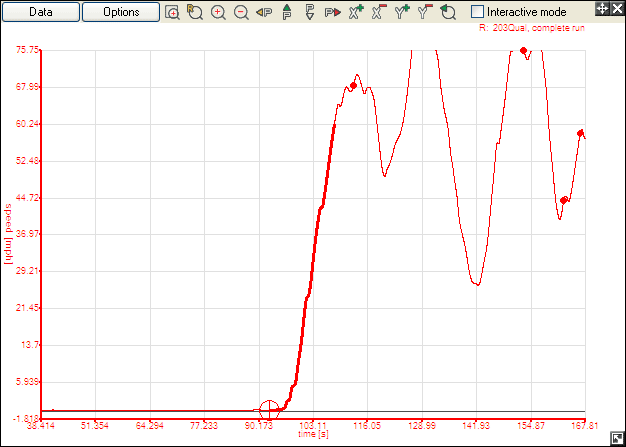Open the Options menu button
626x447 pixels.
coord(119,12)
